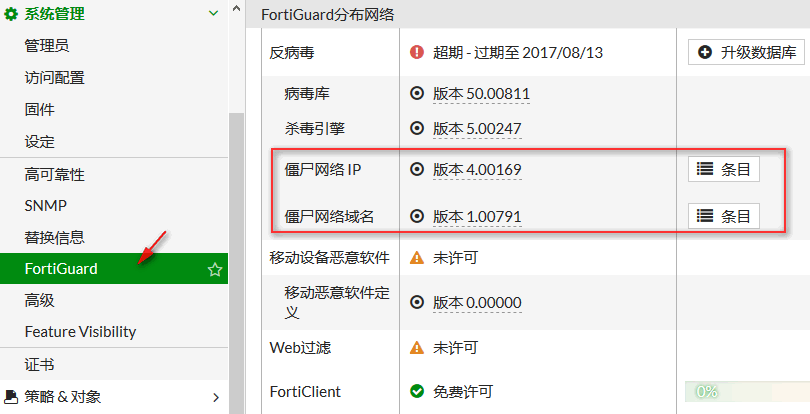Click the 移动设备恶意软件 label
This screenshot has width=810, height=414.
[330, 258]
